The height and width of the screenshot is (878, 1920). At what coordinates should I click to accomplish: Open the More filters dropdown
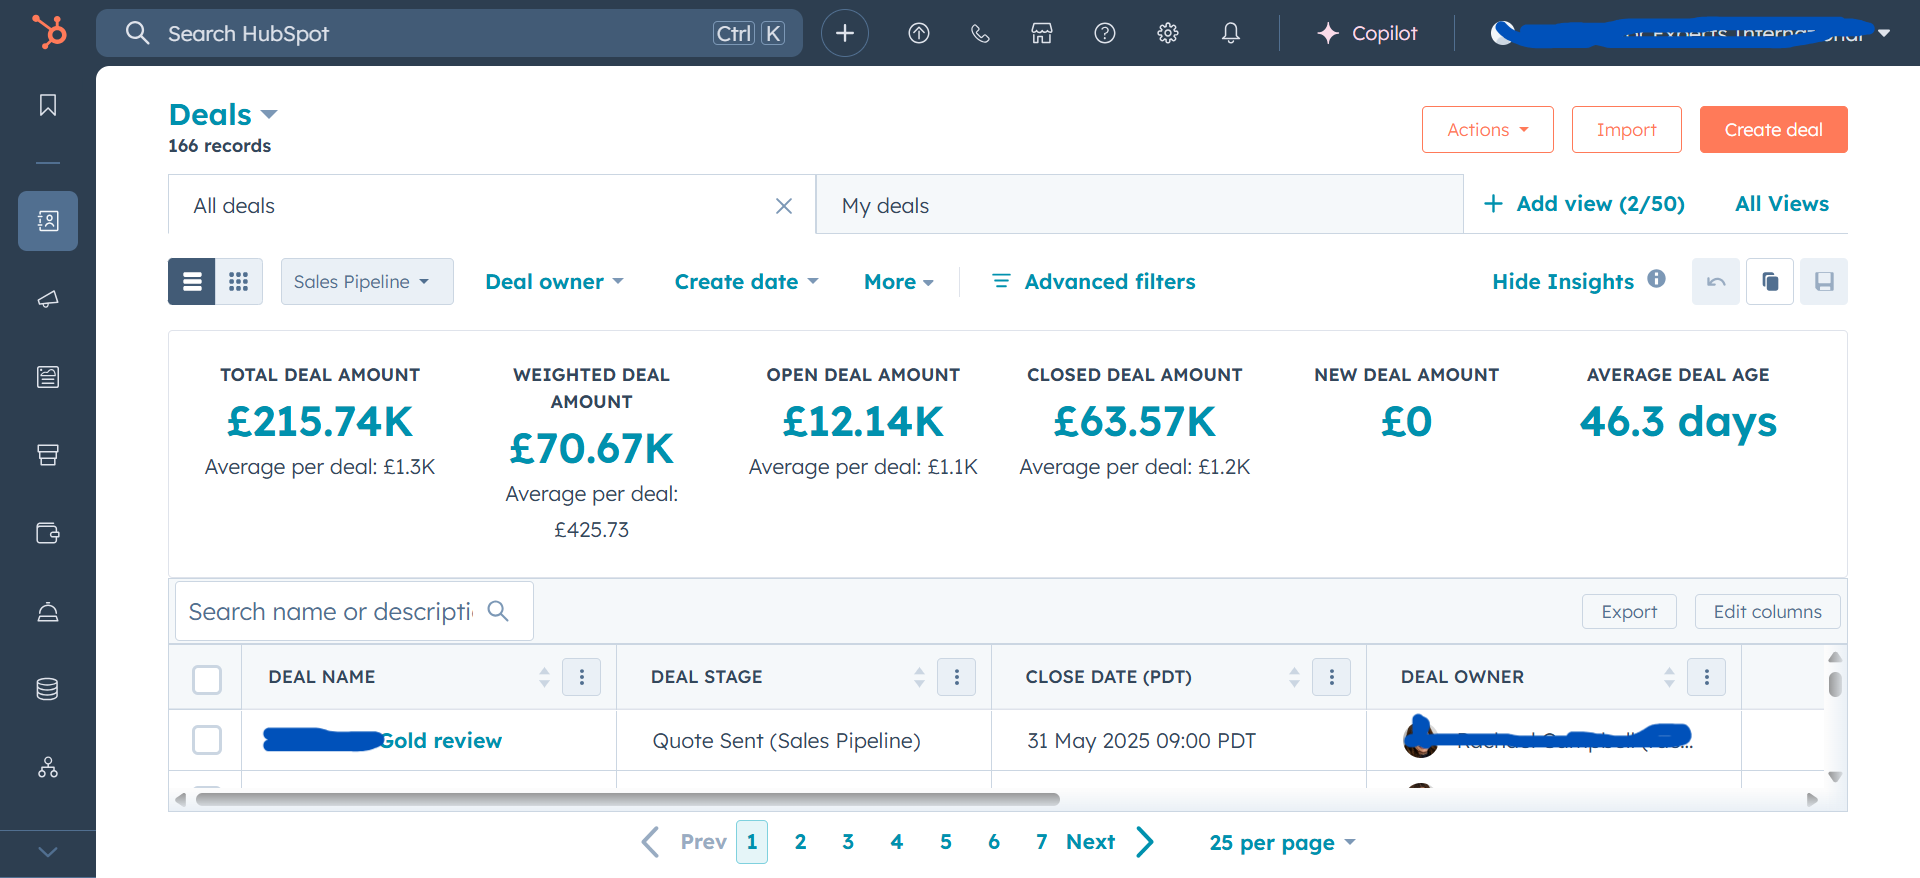(x=899, y=282)
